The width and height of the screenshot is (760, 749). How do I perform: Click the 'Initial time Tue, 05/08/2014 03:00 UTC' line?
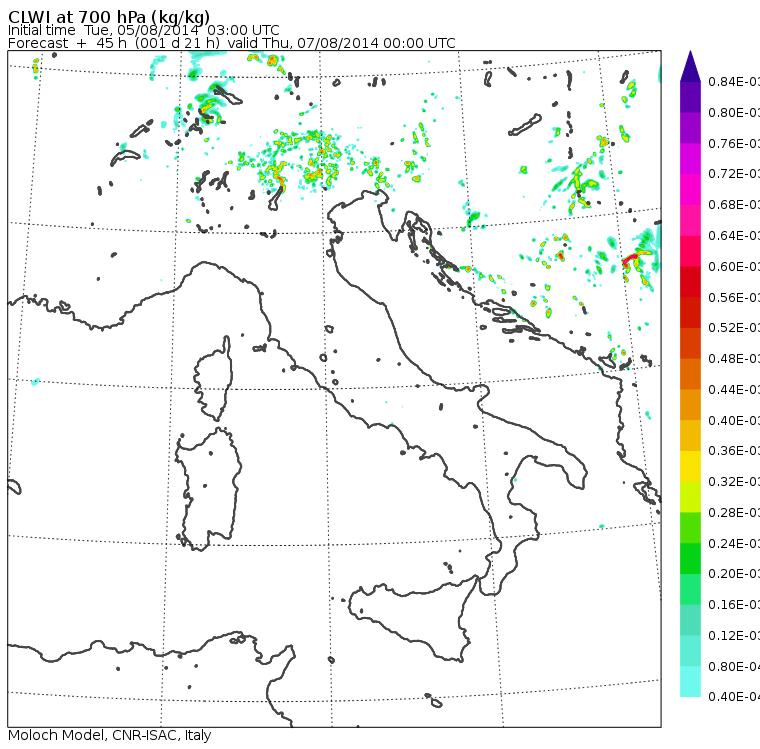(143, 30)
